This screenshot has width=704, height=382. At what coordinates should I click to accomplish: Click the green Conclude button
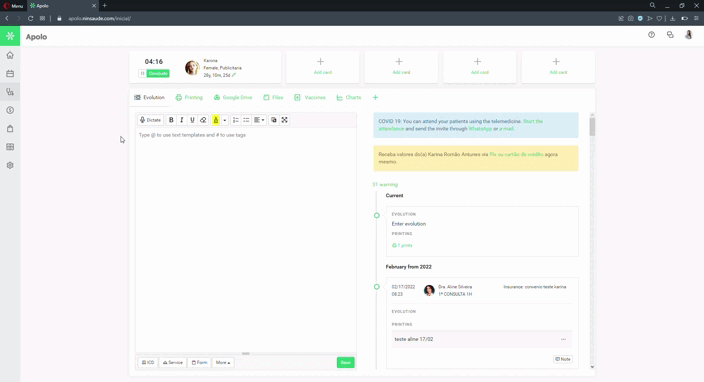click(x=158, y=73)
